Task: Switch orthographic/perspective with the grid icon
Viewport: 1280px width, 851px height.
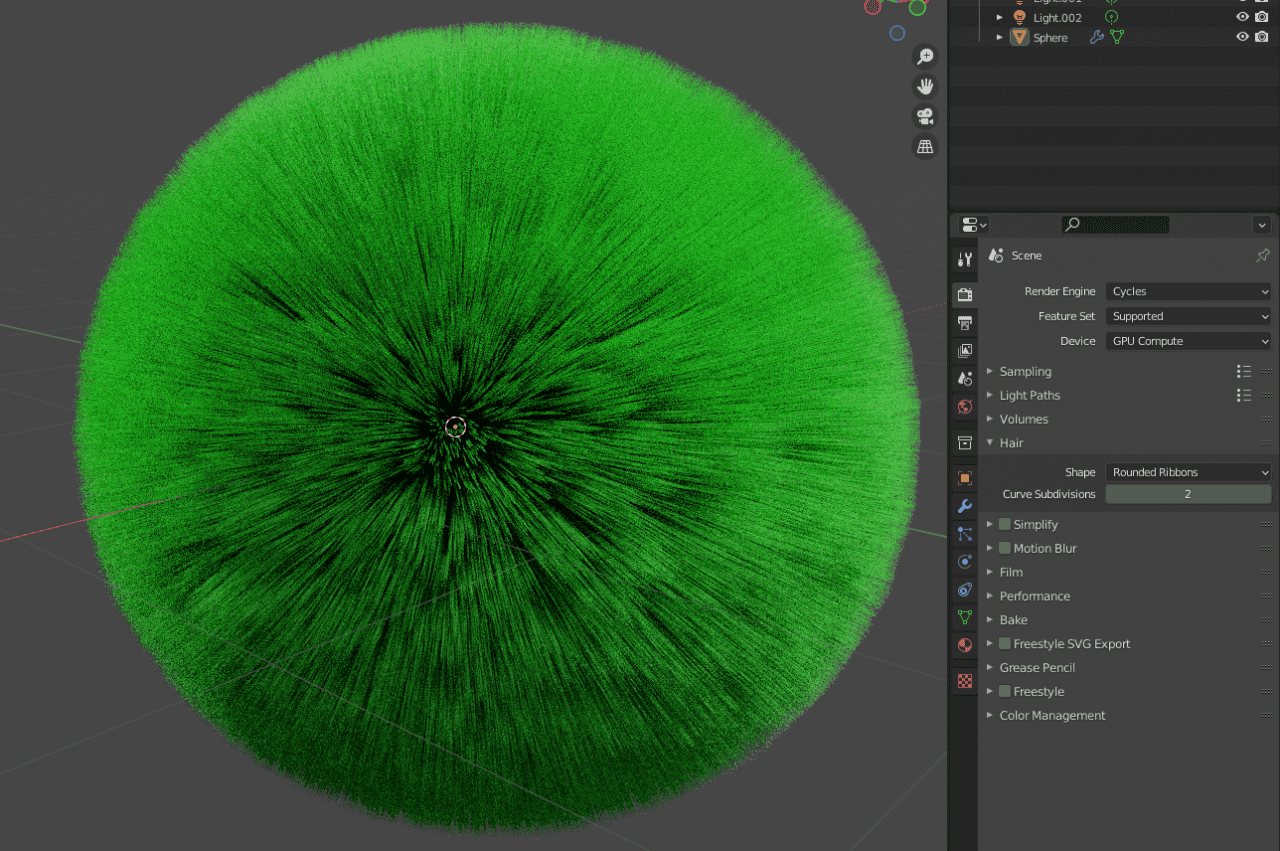Action: 925,147
